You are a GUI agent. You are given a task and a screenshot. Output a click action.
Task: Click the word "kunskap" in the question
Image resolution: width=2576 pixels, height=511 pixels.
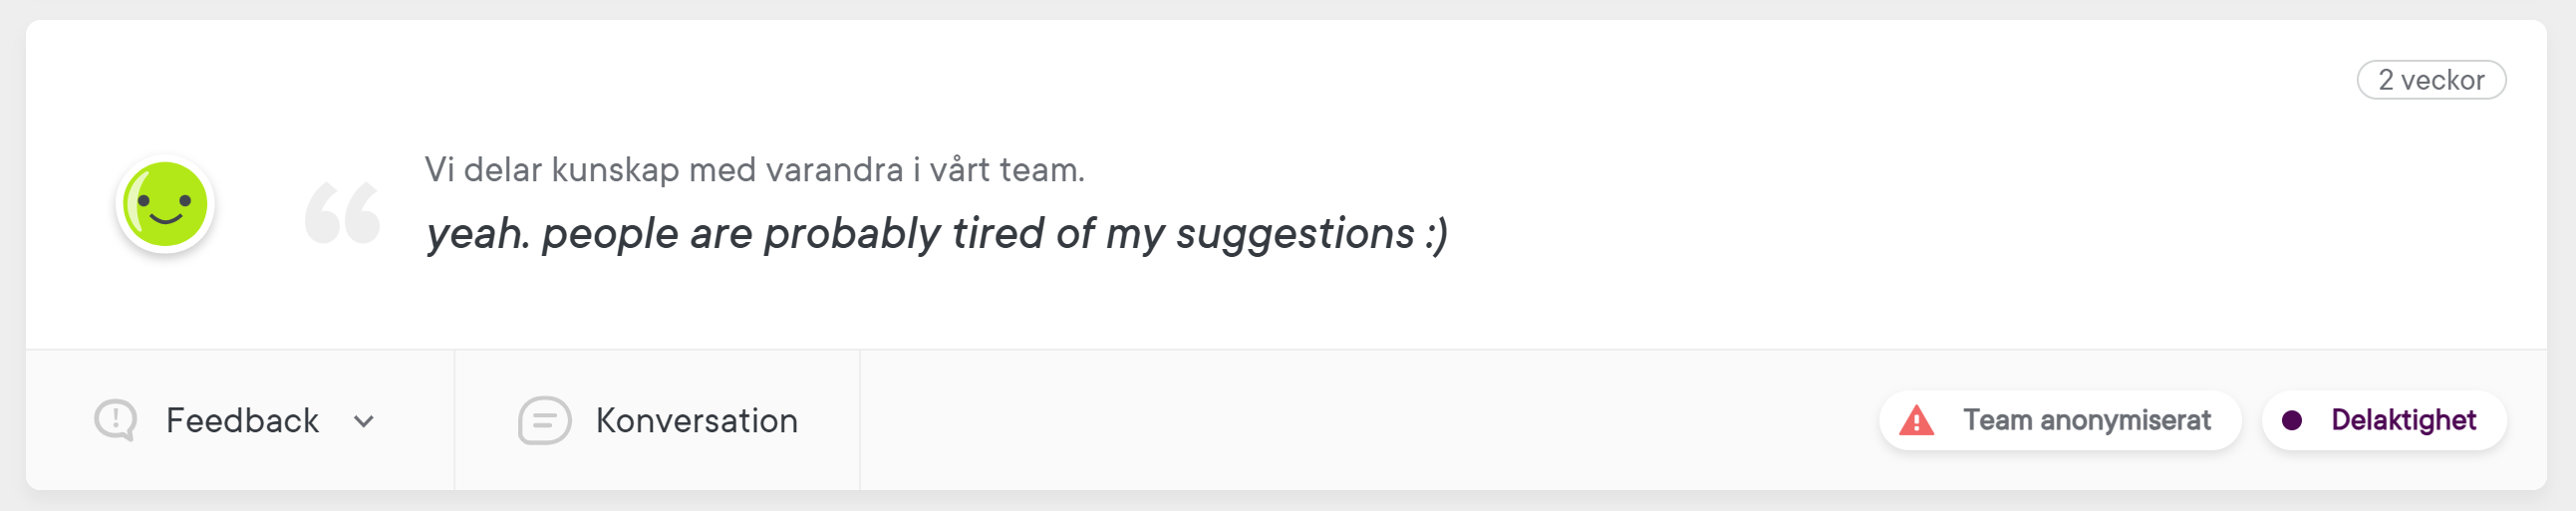tap(615, 170)
